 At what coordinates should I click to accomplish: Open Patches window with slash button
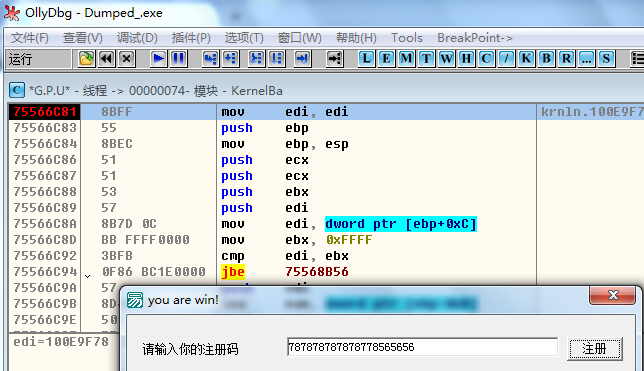[506, 59]
